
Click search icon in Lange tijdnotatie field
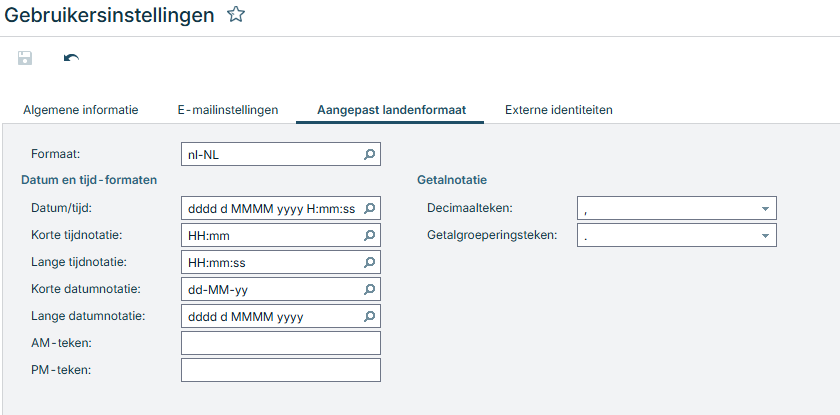[369, 262]
